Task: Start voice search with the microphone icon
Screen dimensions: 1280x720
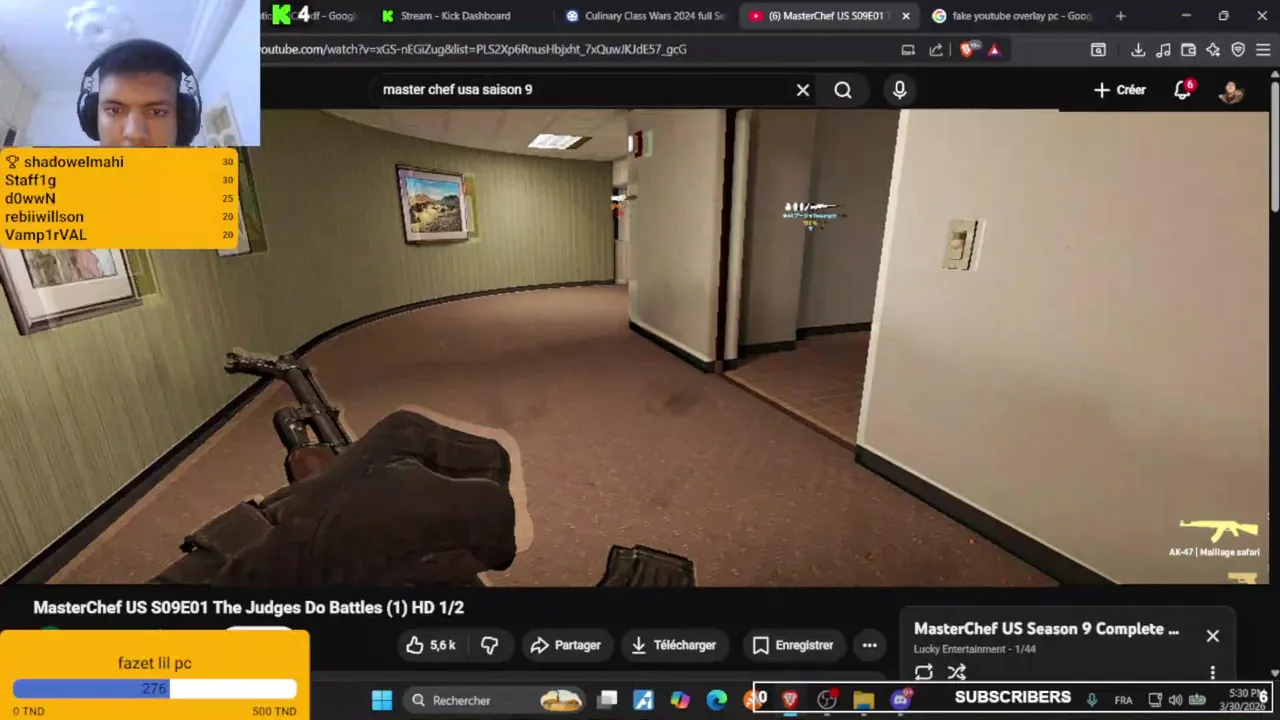Action: 899,90
